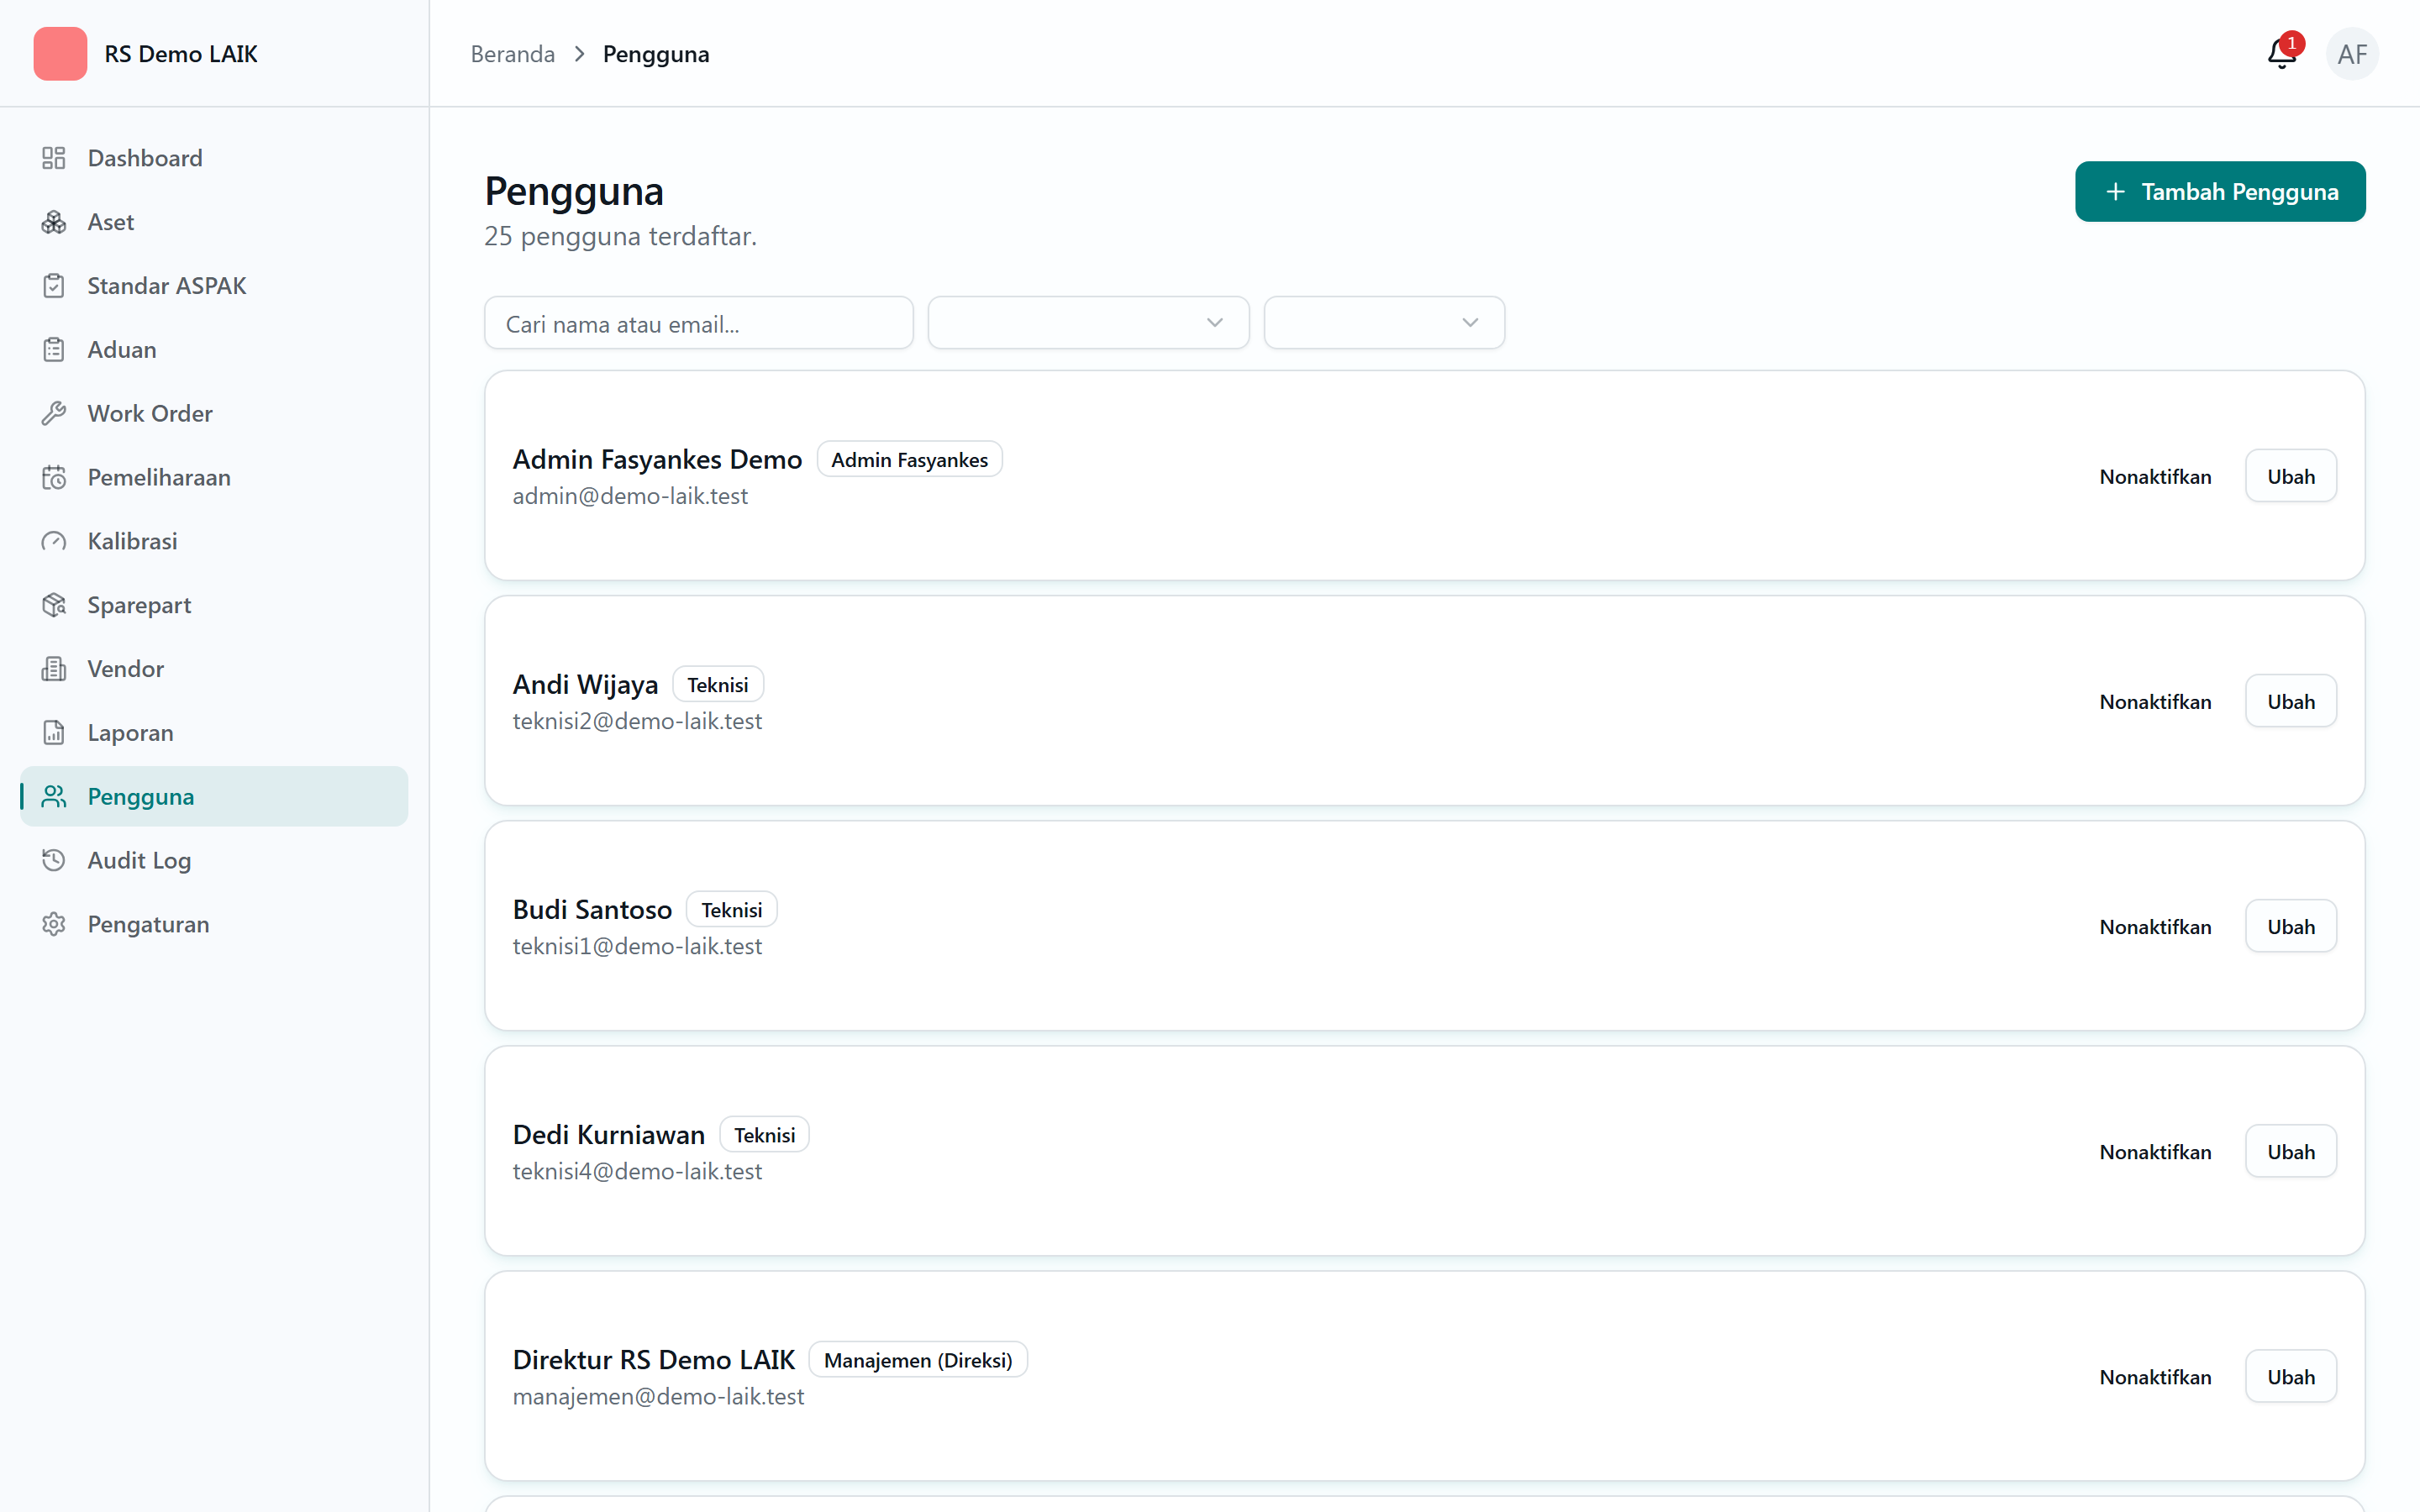This screenshot has width=2420, height=1512.
Task: Open Audit Log from sidebar
Action: [x=214, y=860]
